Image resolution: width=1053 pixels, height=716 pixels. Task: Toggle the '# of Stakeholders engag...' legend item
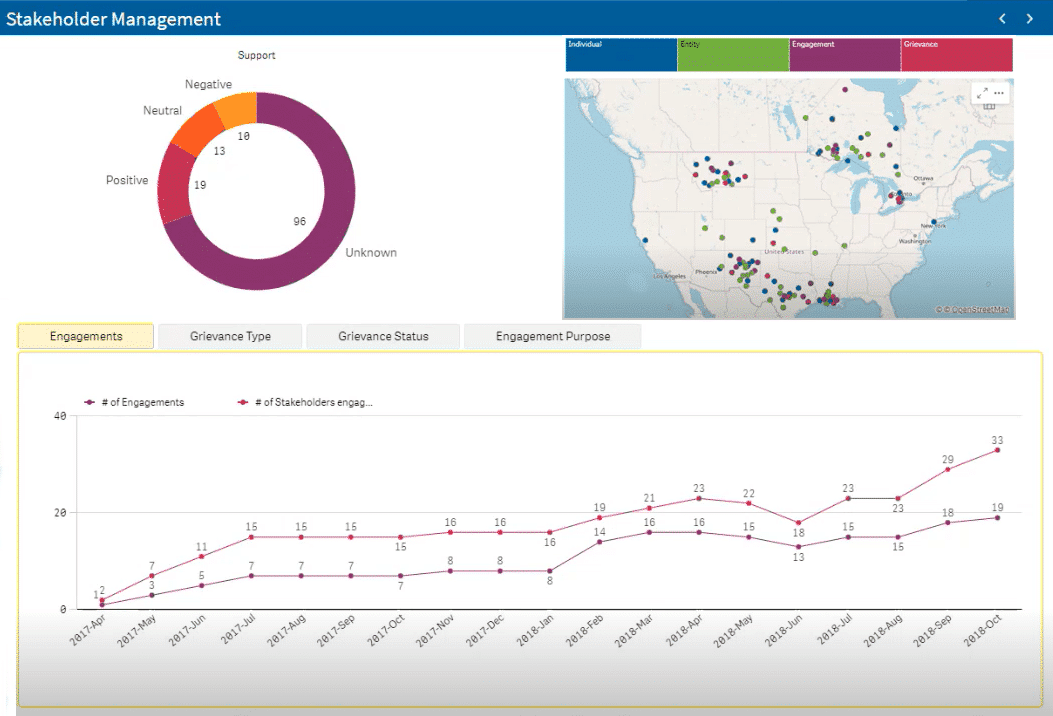point(307,402)
